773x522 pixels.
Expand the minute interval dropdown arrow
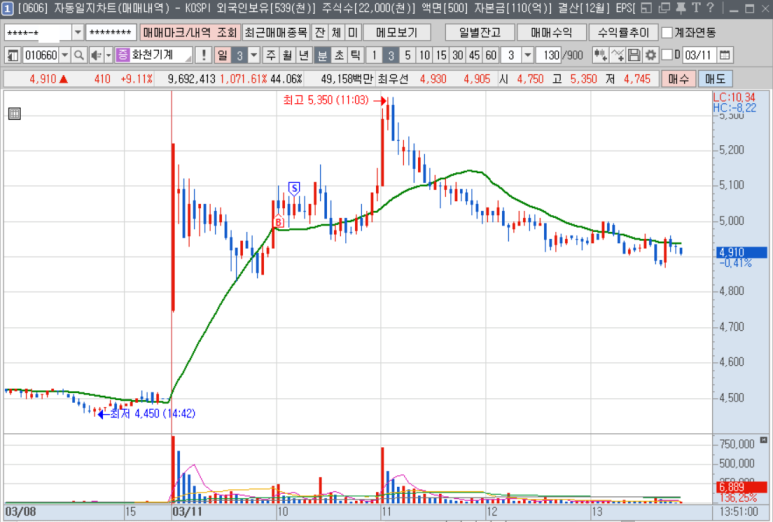(527, 55)
